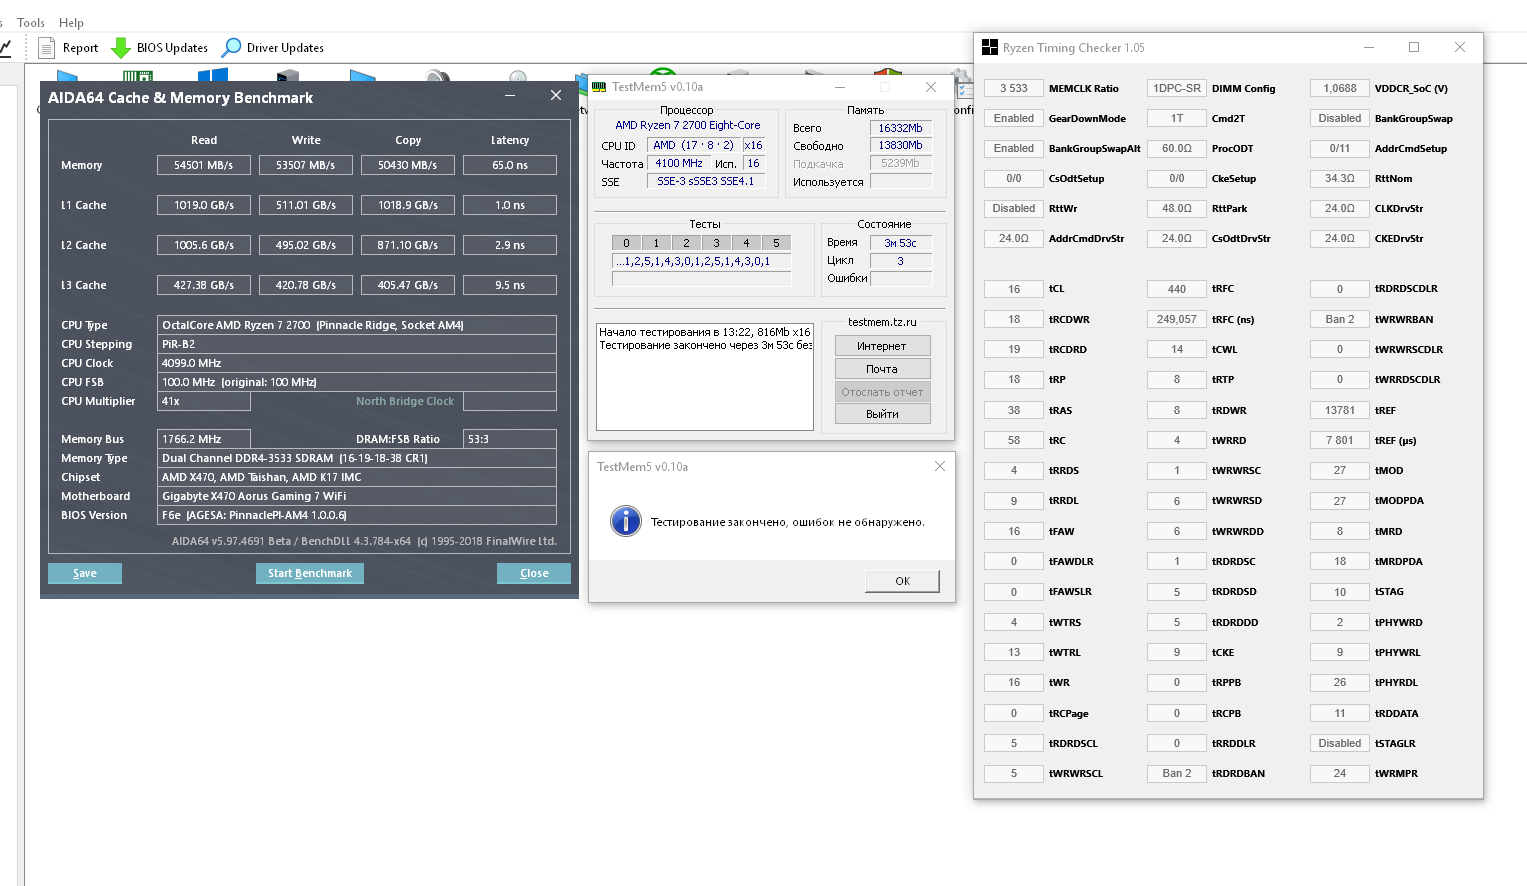
Task: Click the L1 Cache Read value 1019.0 GB/s
Action: pyautogui.click(x=204, y=205)
